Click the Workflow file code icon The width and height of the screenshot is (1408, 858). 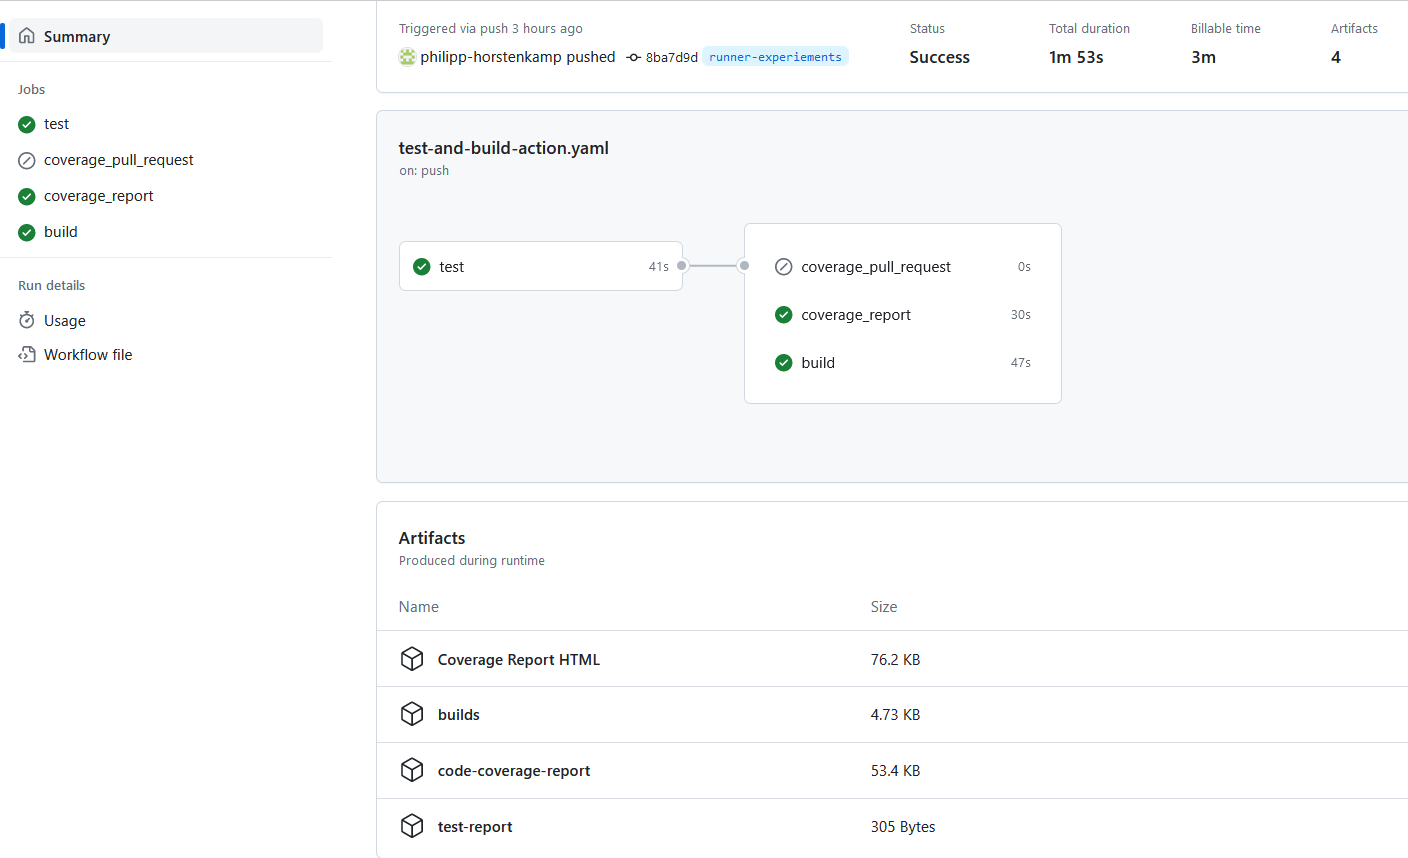click(x=27, y=355)
